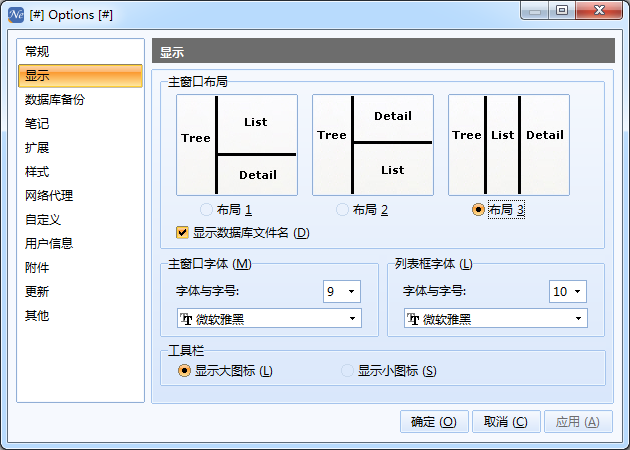Select the Tree-List-over-Detail layout thumbnail
This screenshot has height=450, width=630.
pyautogui.click(x=237, y=144)
